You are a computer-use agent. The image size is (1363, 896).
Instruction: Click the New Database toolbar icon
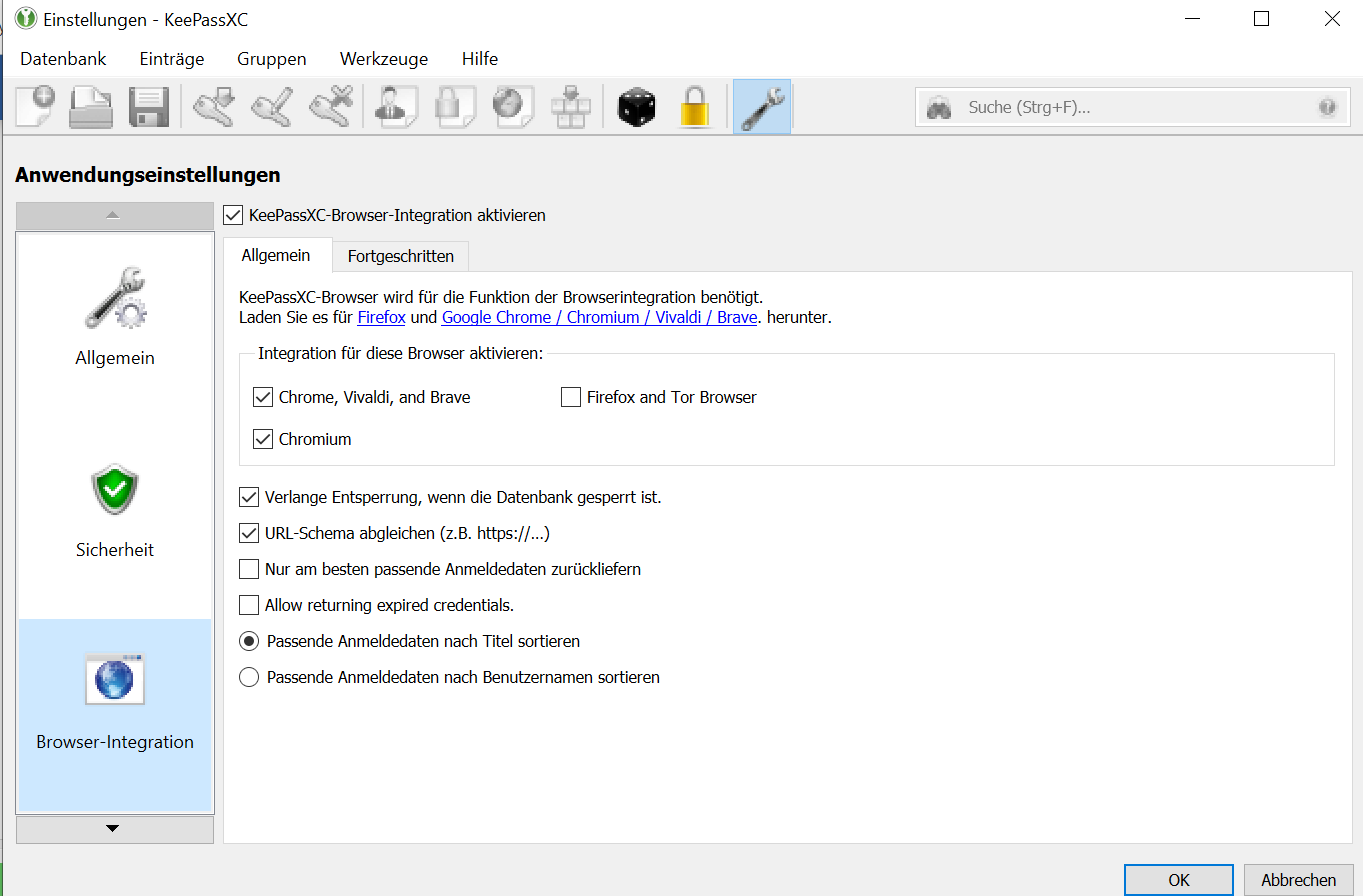(x=35, y=106)
